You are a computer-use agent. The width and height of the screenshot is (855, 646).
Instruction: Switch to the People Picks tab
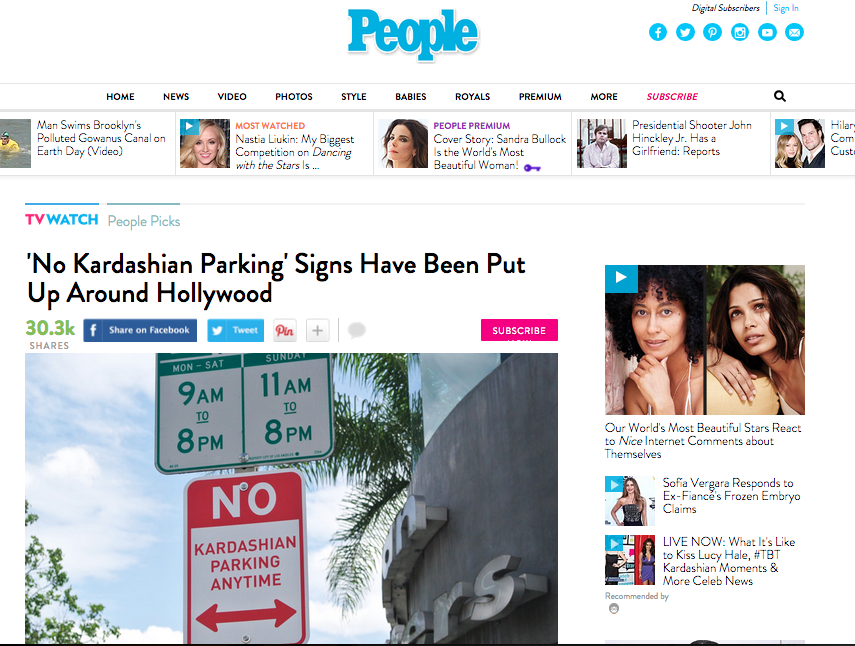click(x=144, y=221)
